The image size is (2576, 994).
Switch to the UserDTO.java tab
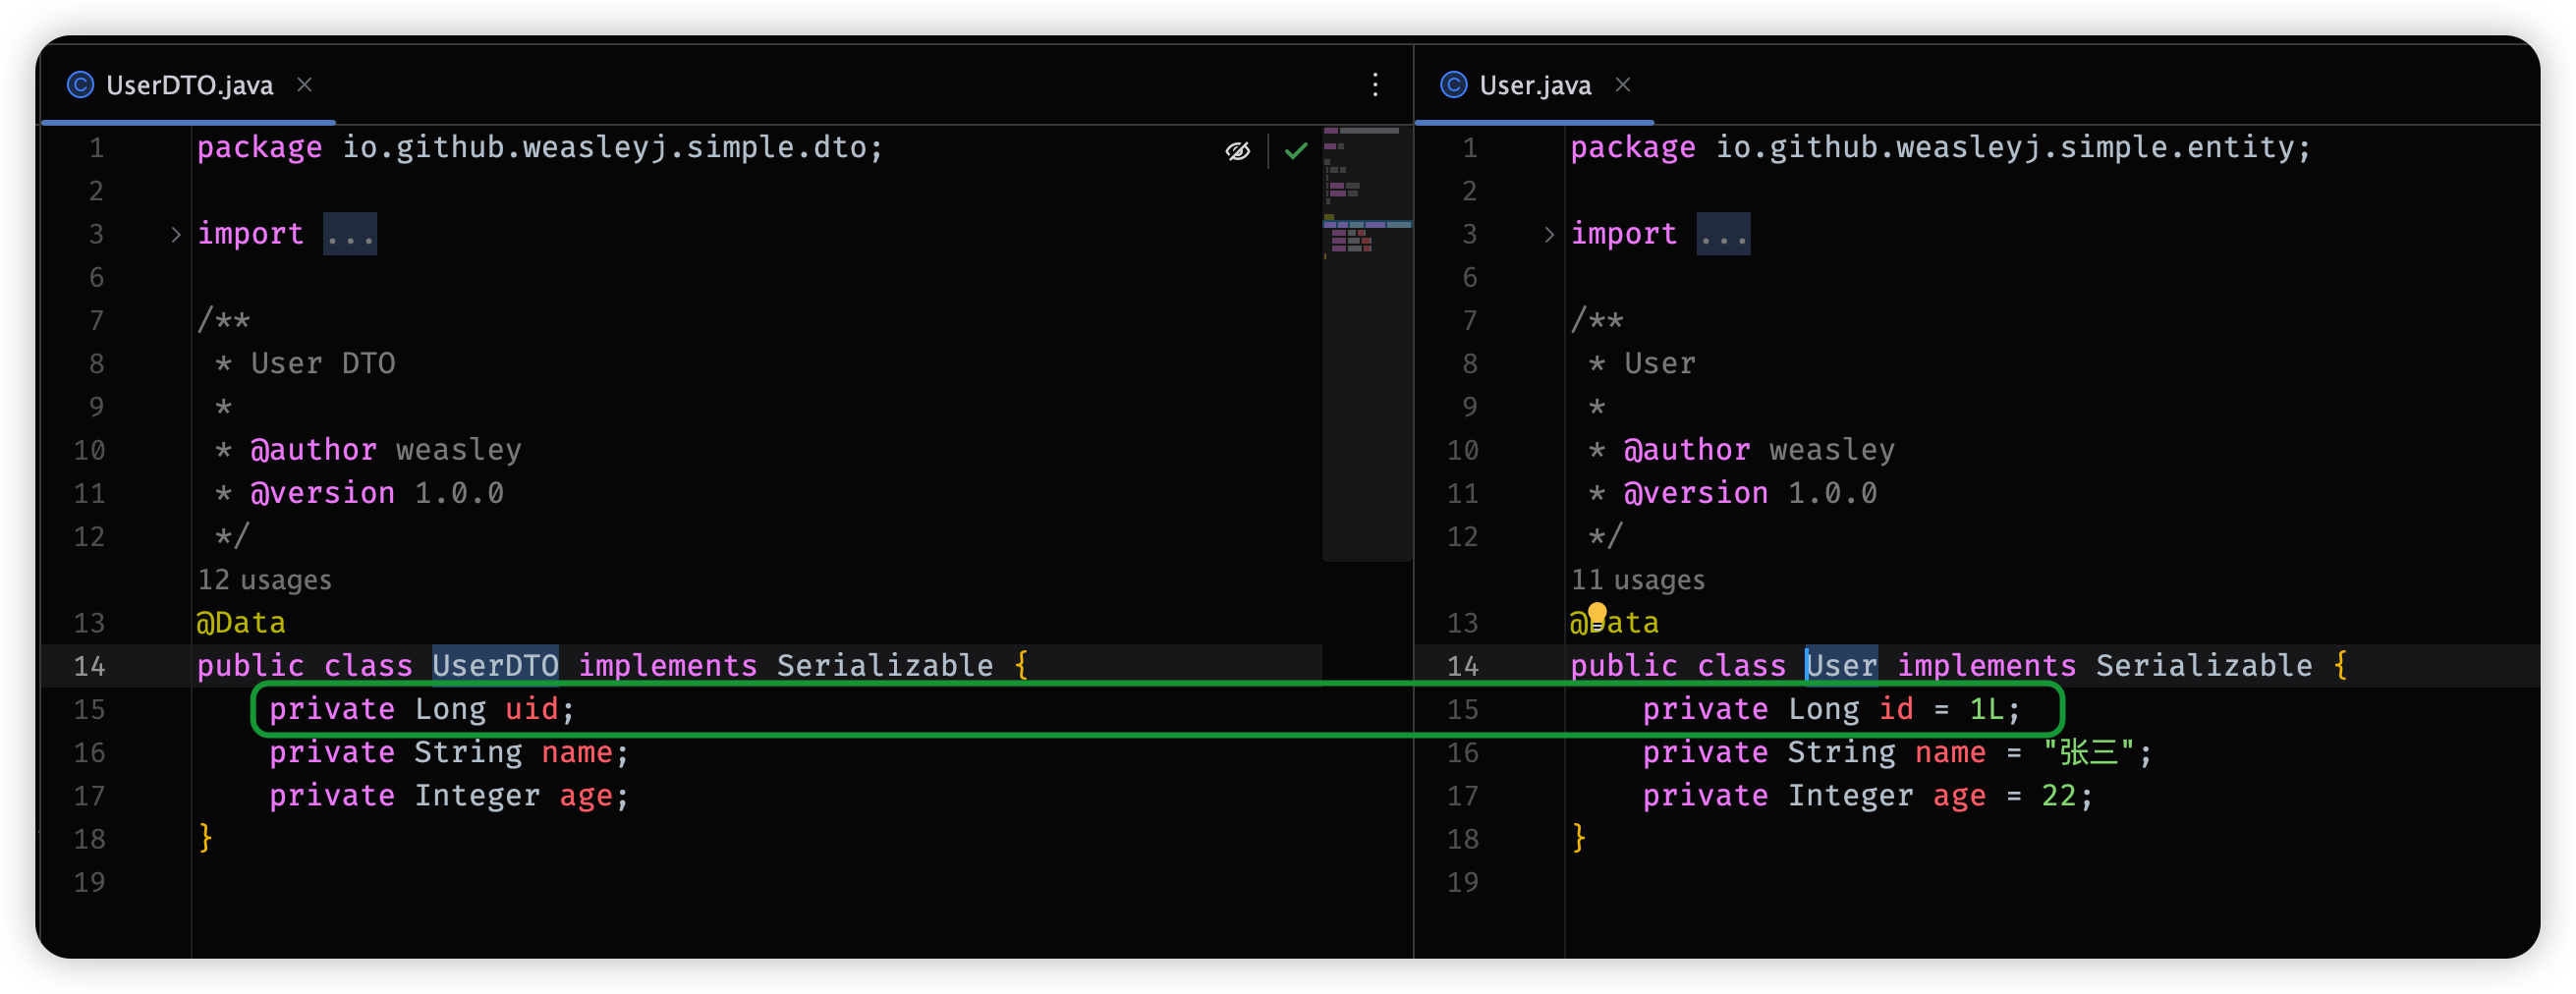click(x=189, y=85)
